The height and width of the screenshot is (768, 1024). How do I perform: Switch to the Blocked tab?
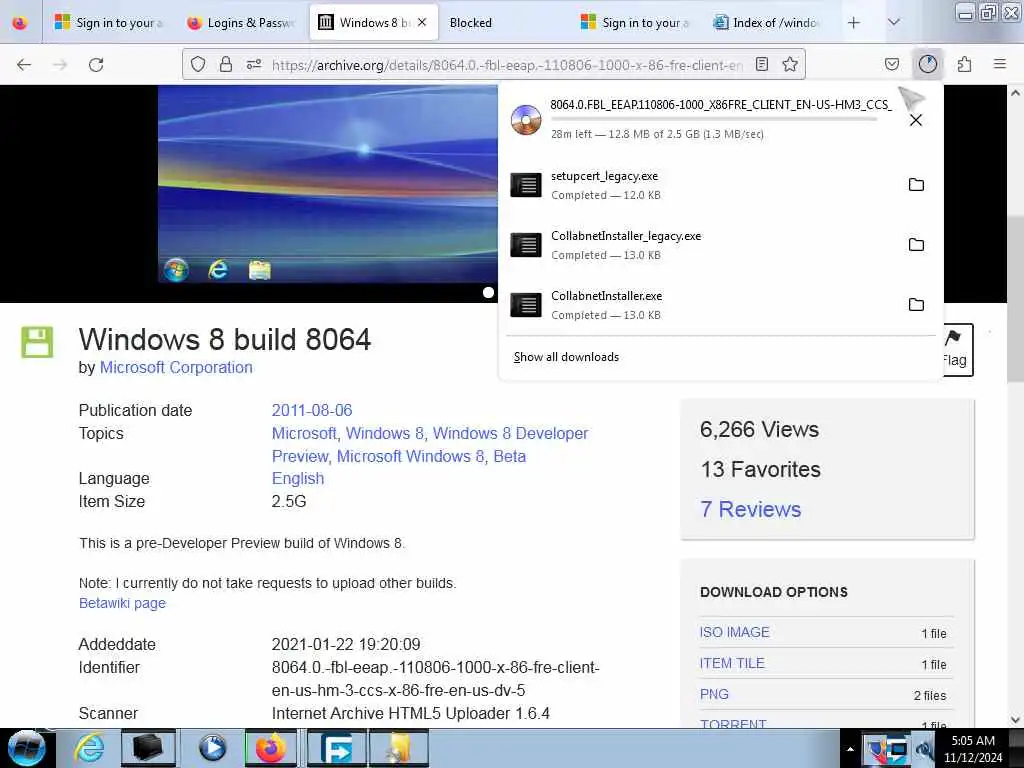(503, 23)
